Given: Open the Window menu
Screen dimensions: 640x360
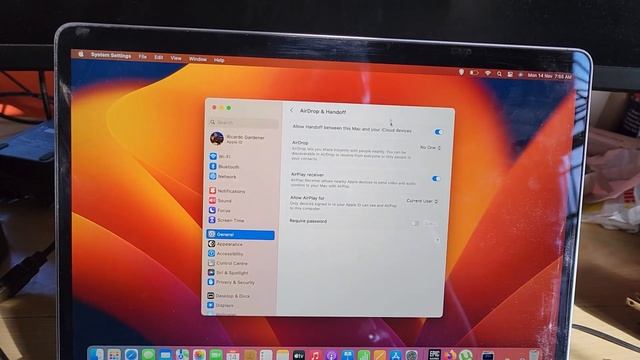Looking at the screenshot, I should pos(198,59).
